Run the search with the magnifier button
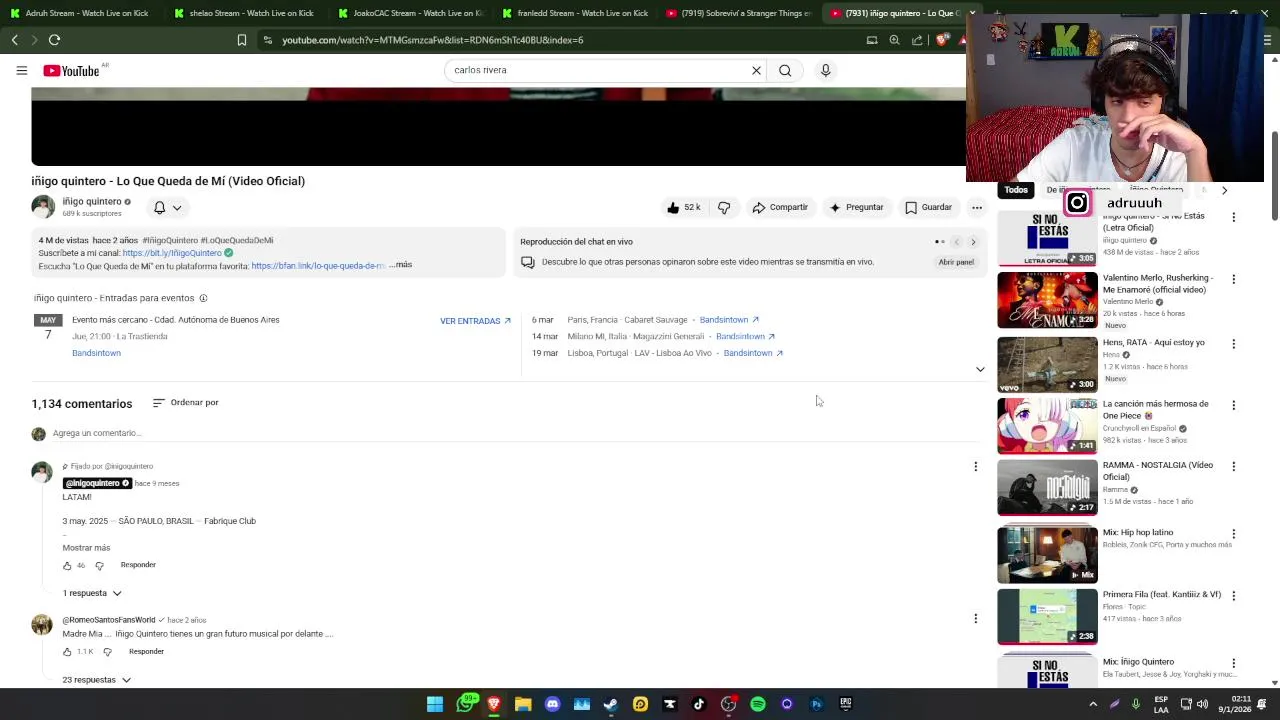This screenshot has width=1280, height=720. tap(785, 70)
